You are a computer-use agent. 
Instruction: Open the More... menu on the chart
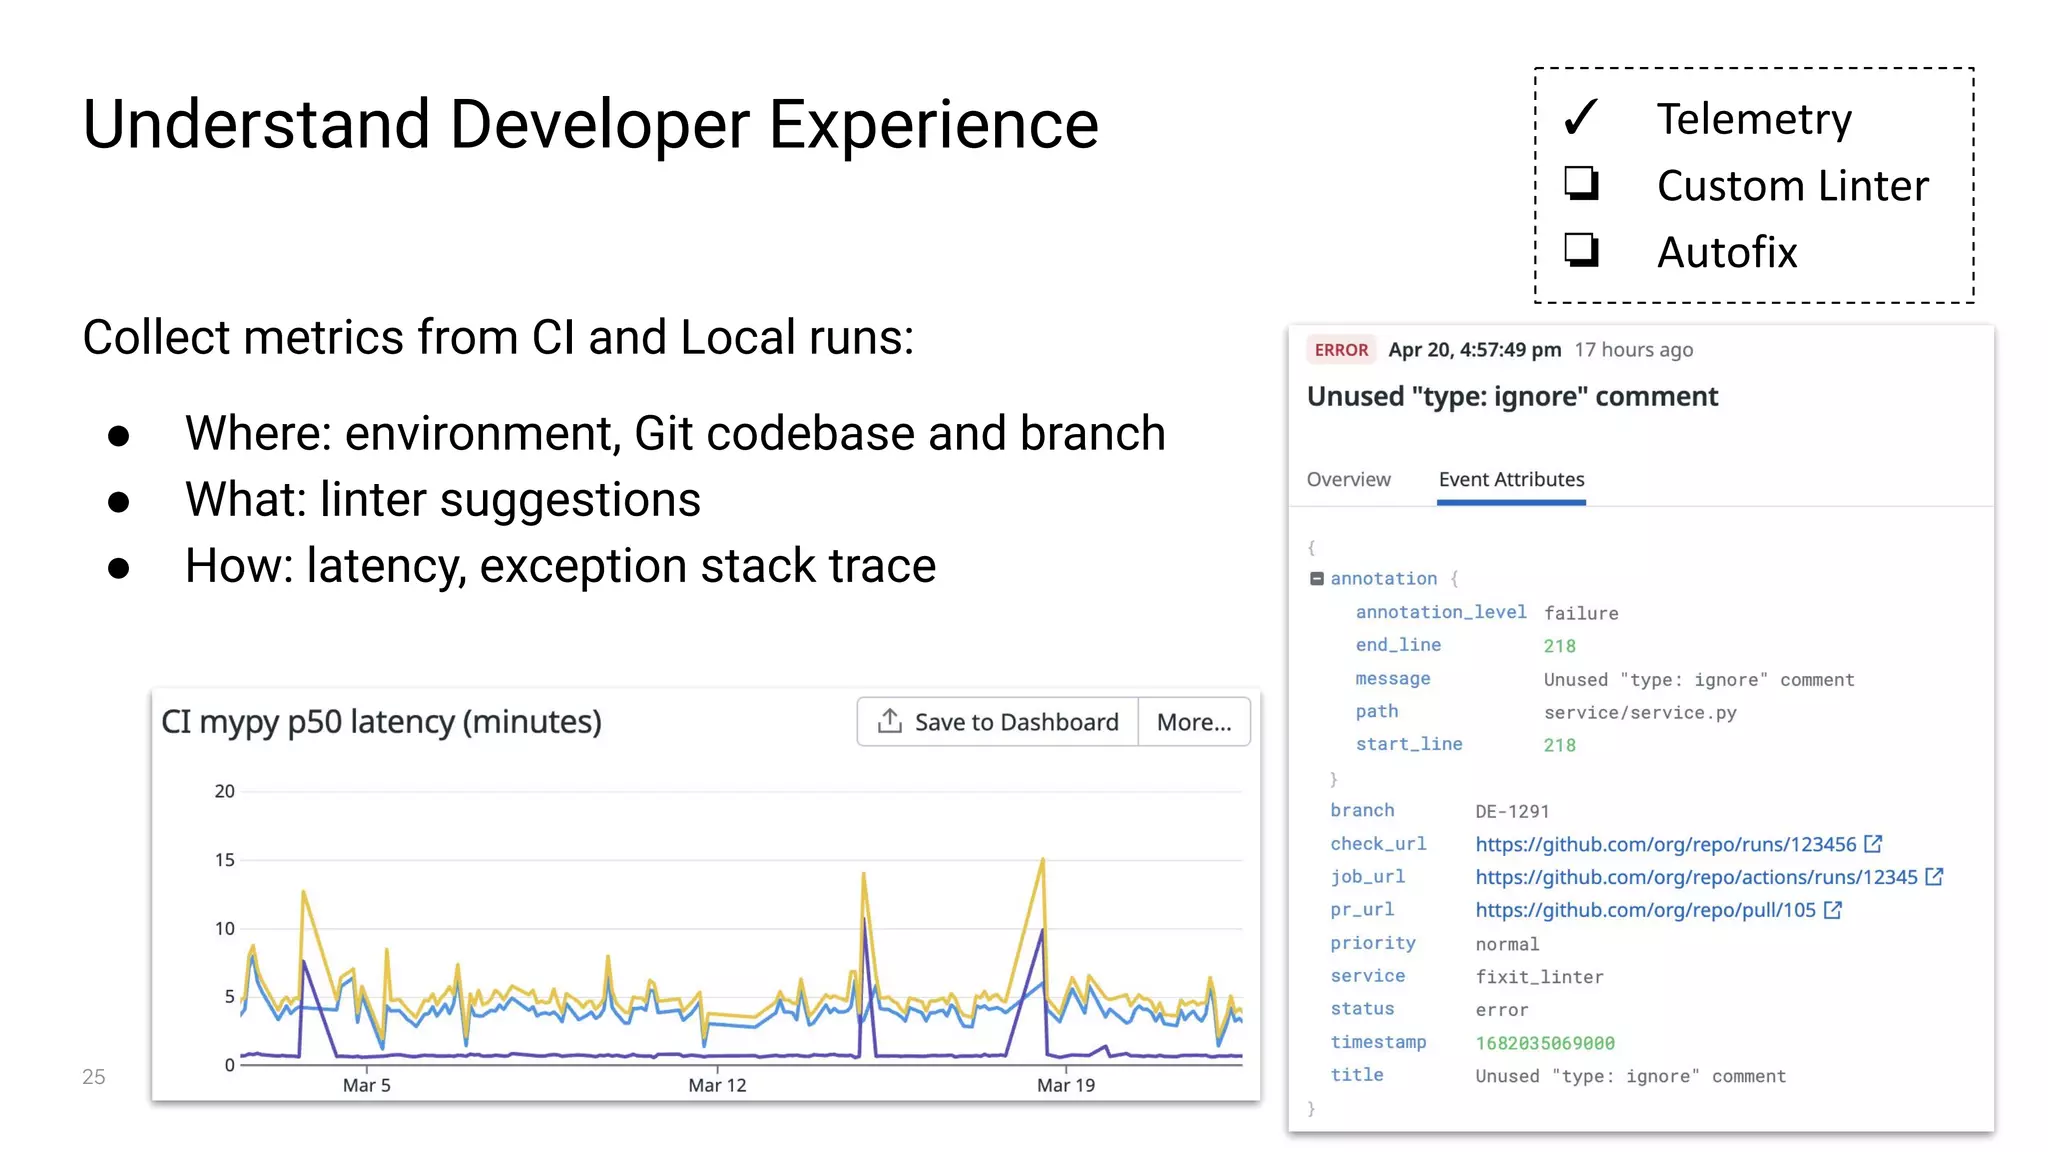click(x=1194, y=721)
